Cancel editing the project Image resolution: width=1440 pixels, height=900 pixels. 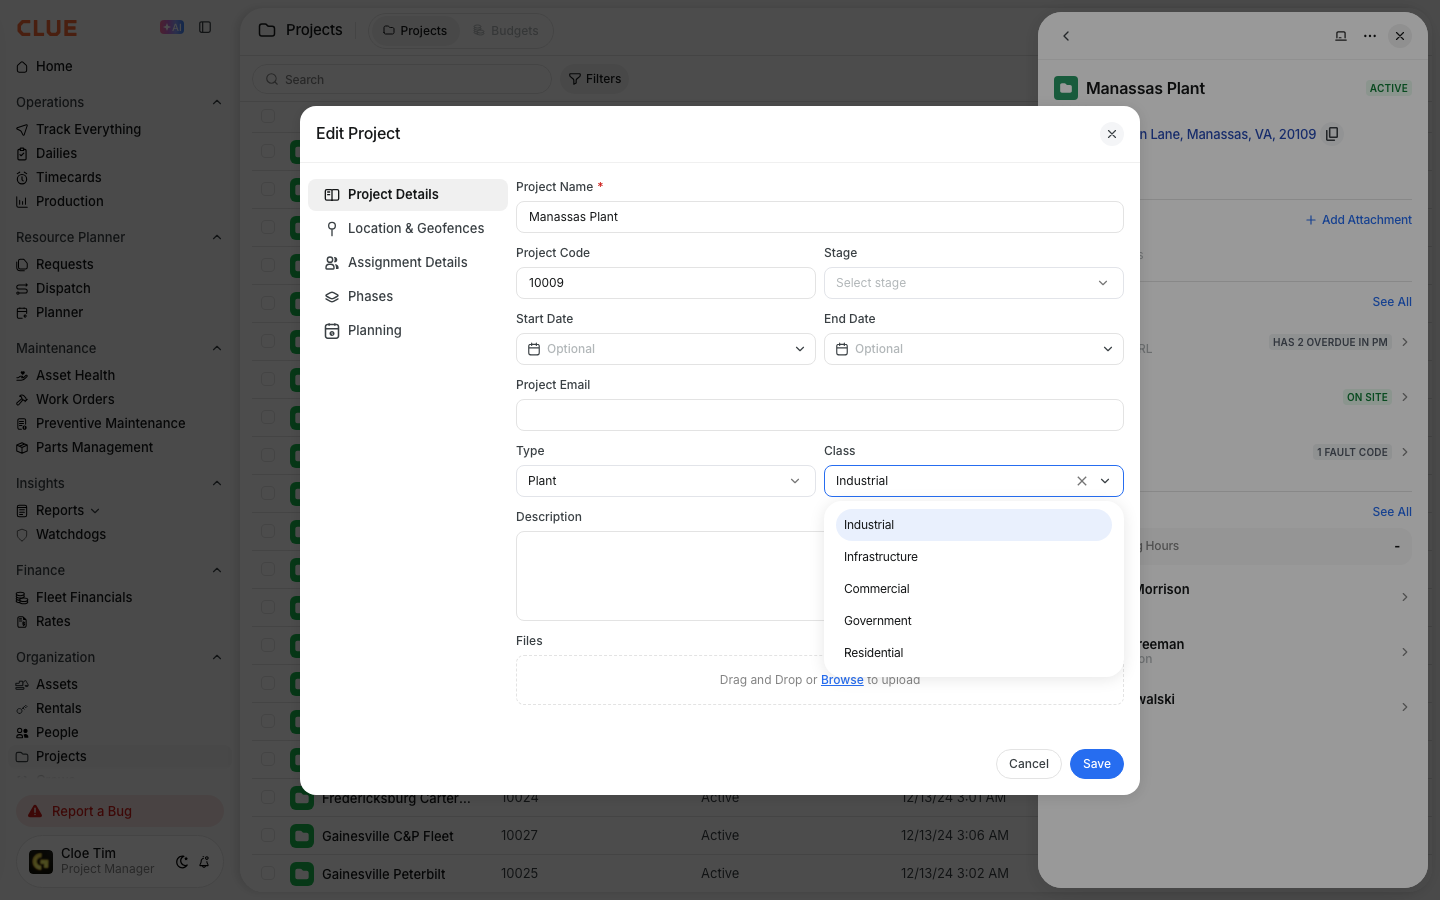pos(1029,764)
